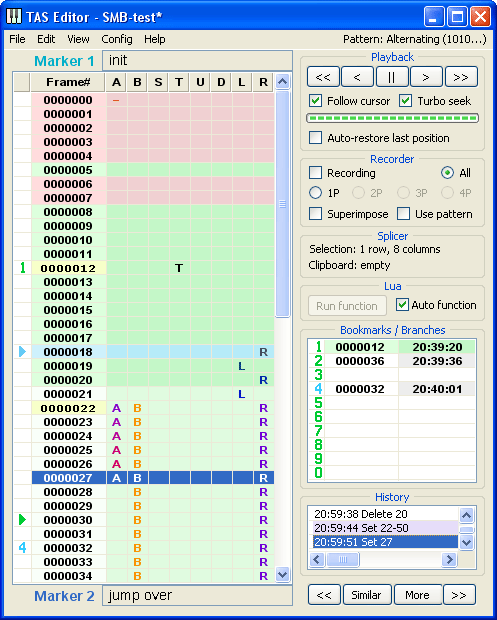
Task: Jump forward to next marker in Playback
Action: coord(461,77)
